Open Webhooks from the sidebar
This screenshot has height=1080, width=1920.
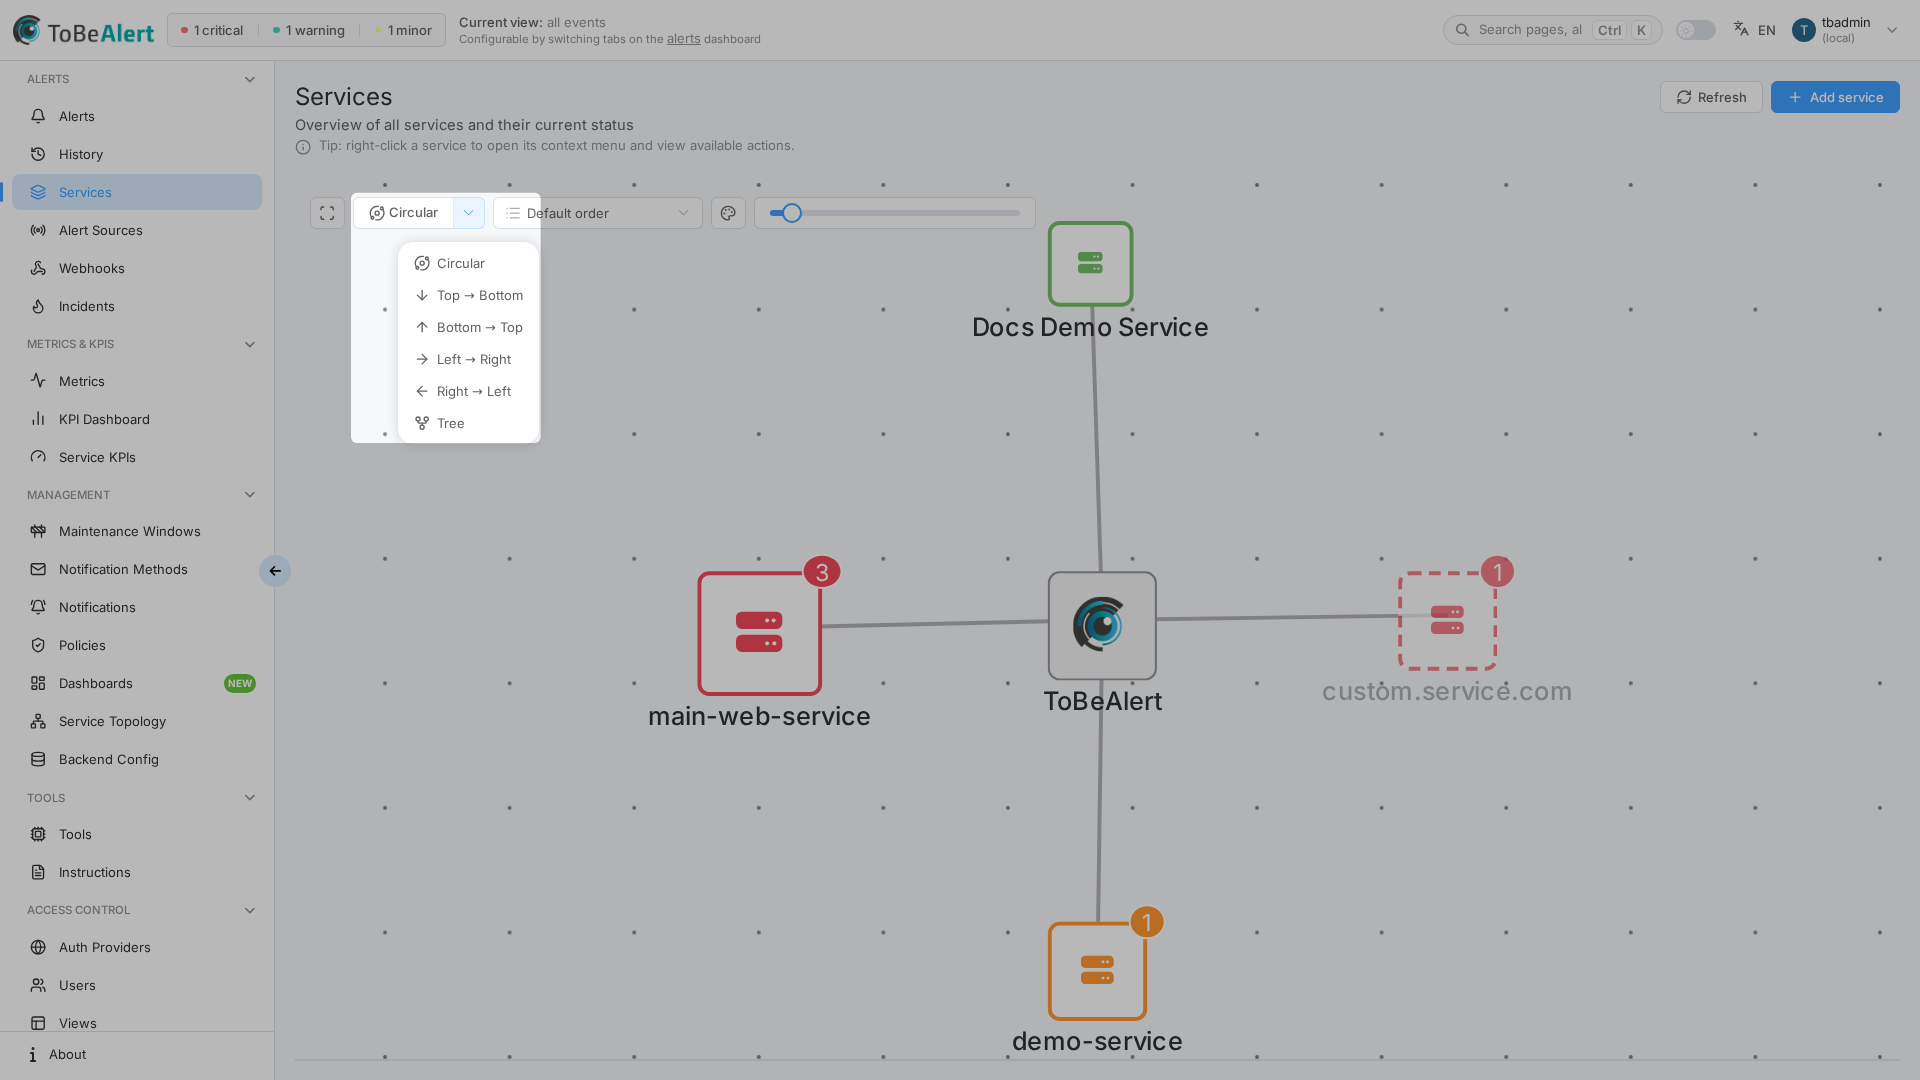(x=137, y=268)
